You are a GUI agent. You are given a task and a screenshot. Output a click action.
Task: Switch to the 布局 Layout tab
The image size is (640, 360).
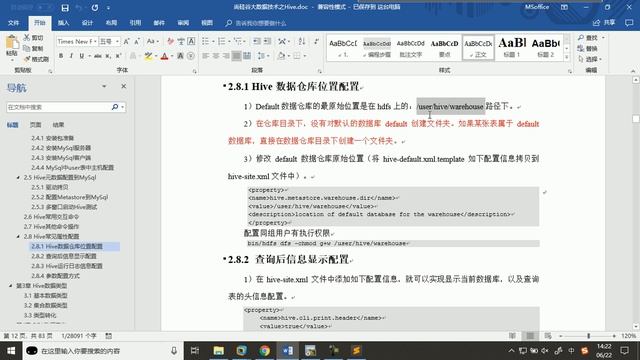[x=111, y=23]
